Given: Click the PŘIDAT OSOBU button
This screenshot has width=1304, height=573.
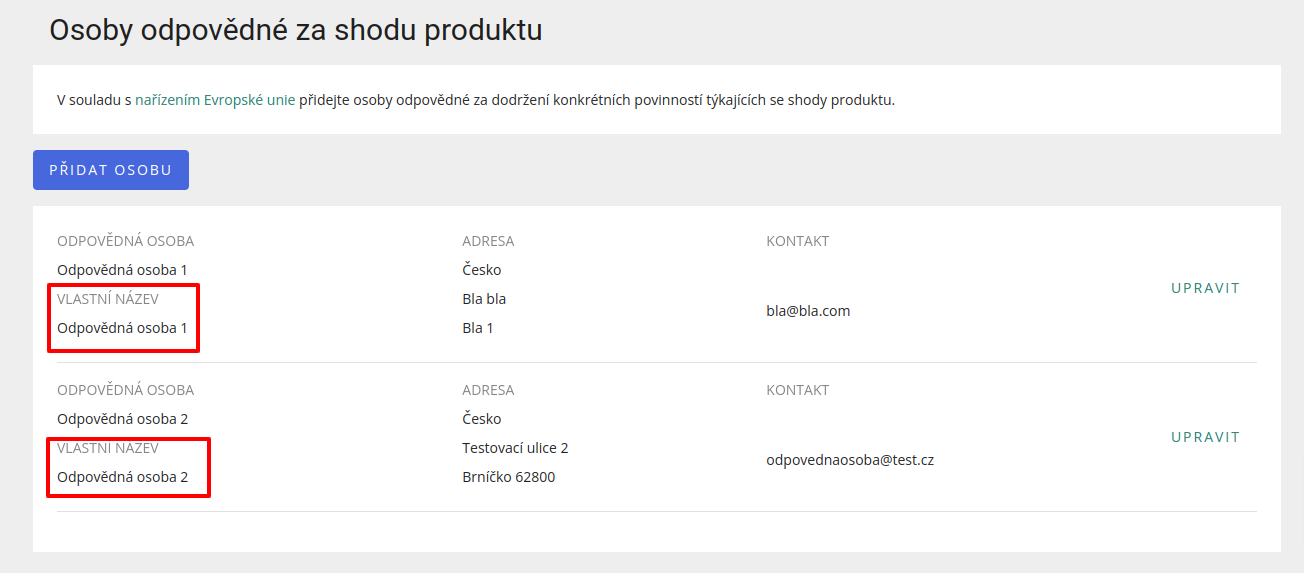Looking at the screenshot, I should (x=111, y=170).
